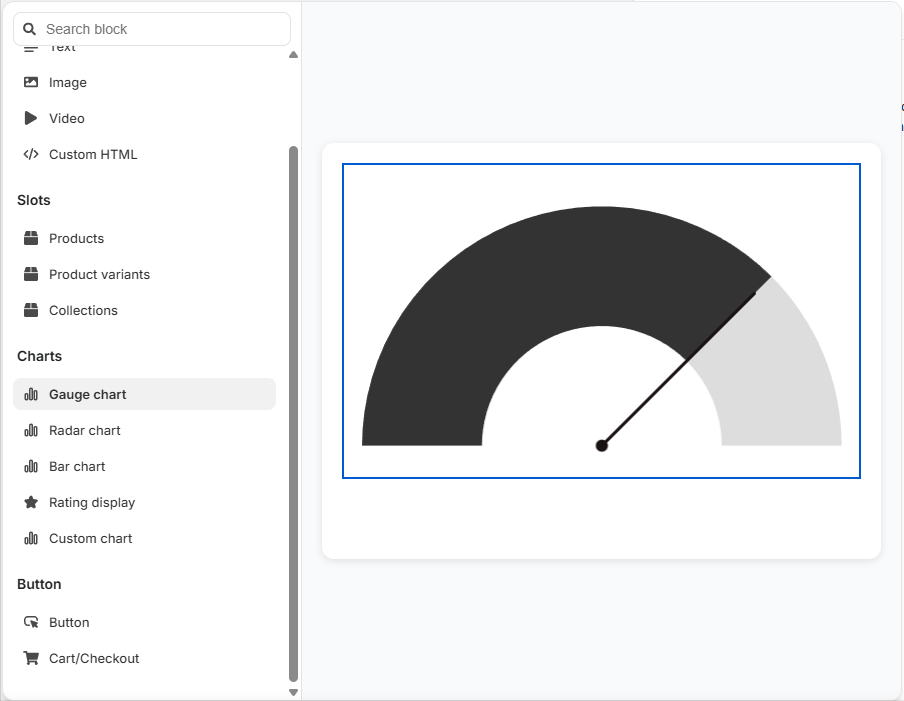
Task: Click the Radar chart icon
Action: [31, 430]
